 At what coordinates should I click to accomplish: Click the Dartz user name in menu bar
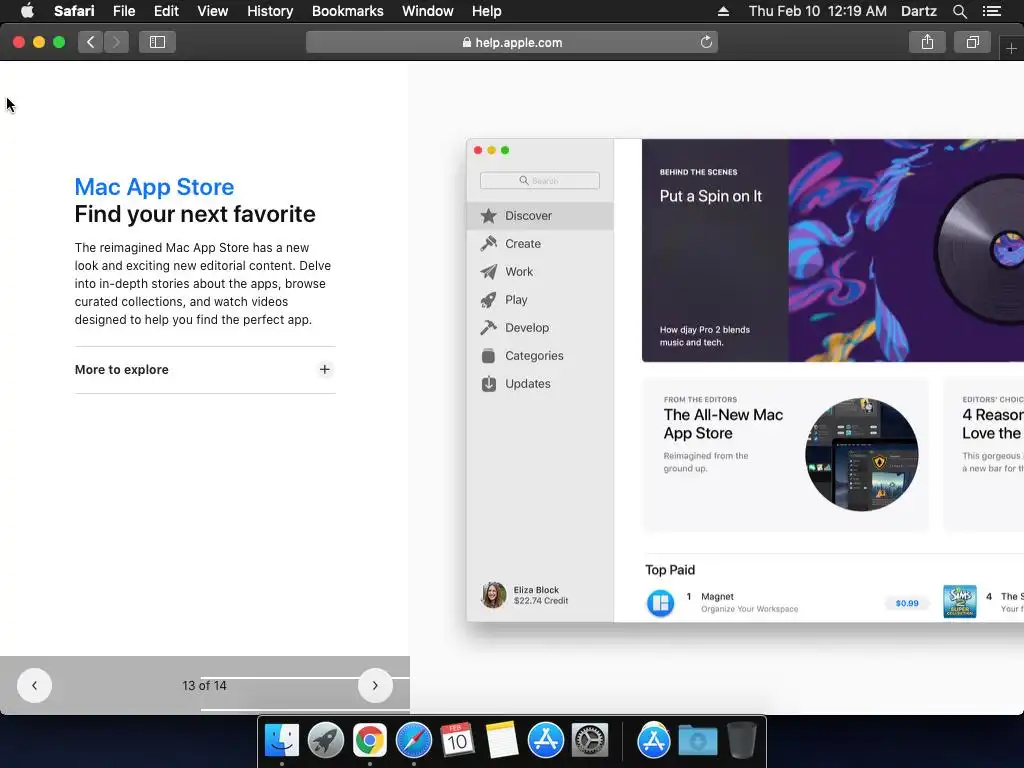918,11
